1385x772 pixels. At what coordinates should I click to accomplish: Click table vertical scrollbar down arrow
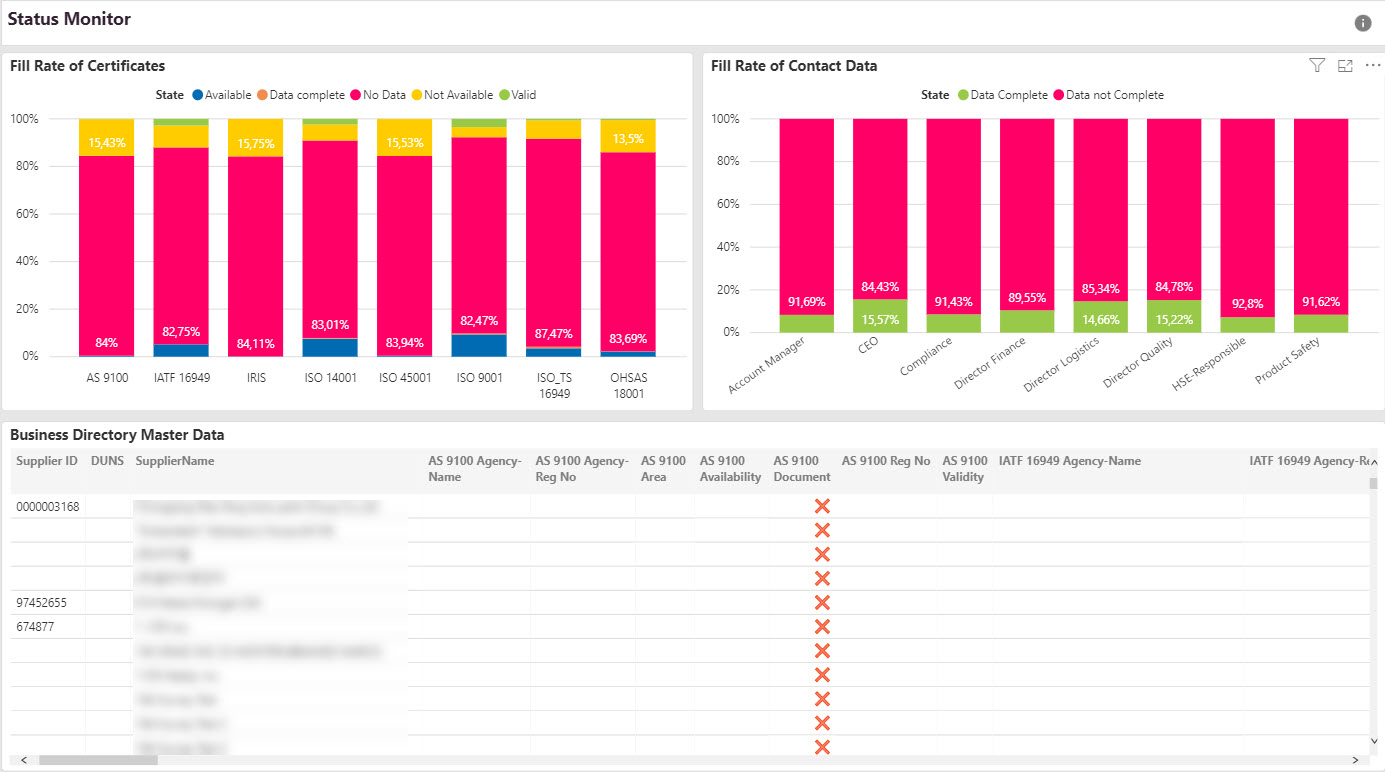(x=1373, y=742)
